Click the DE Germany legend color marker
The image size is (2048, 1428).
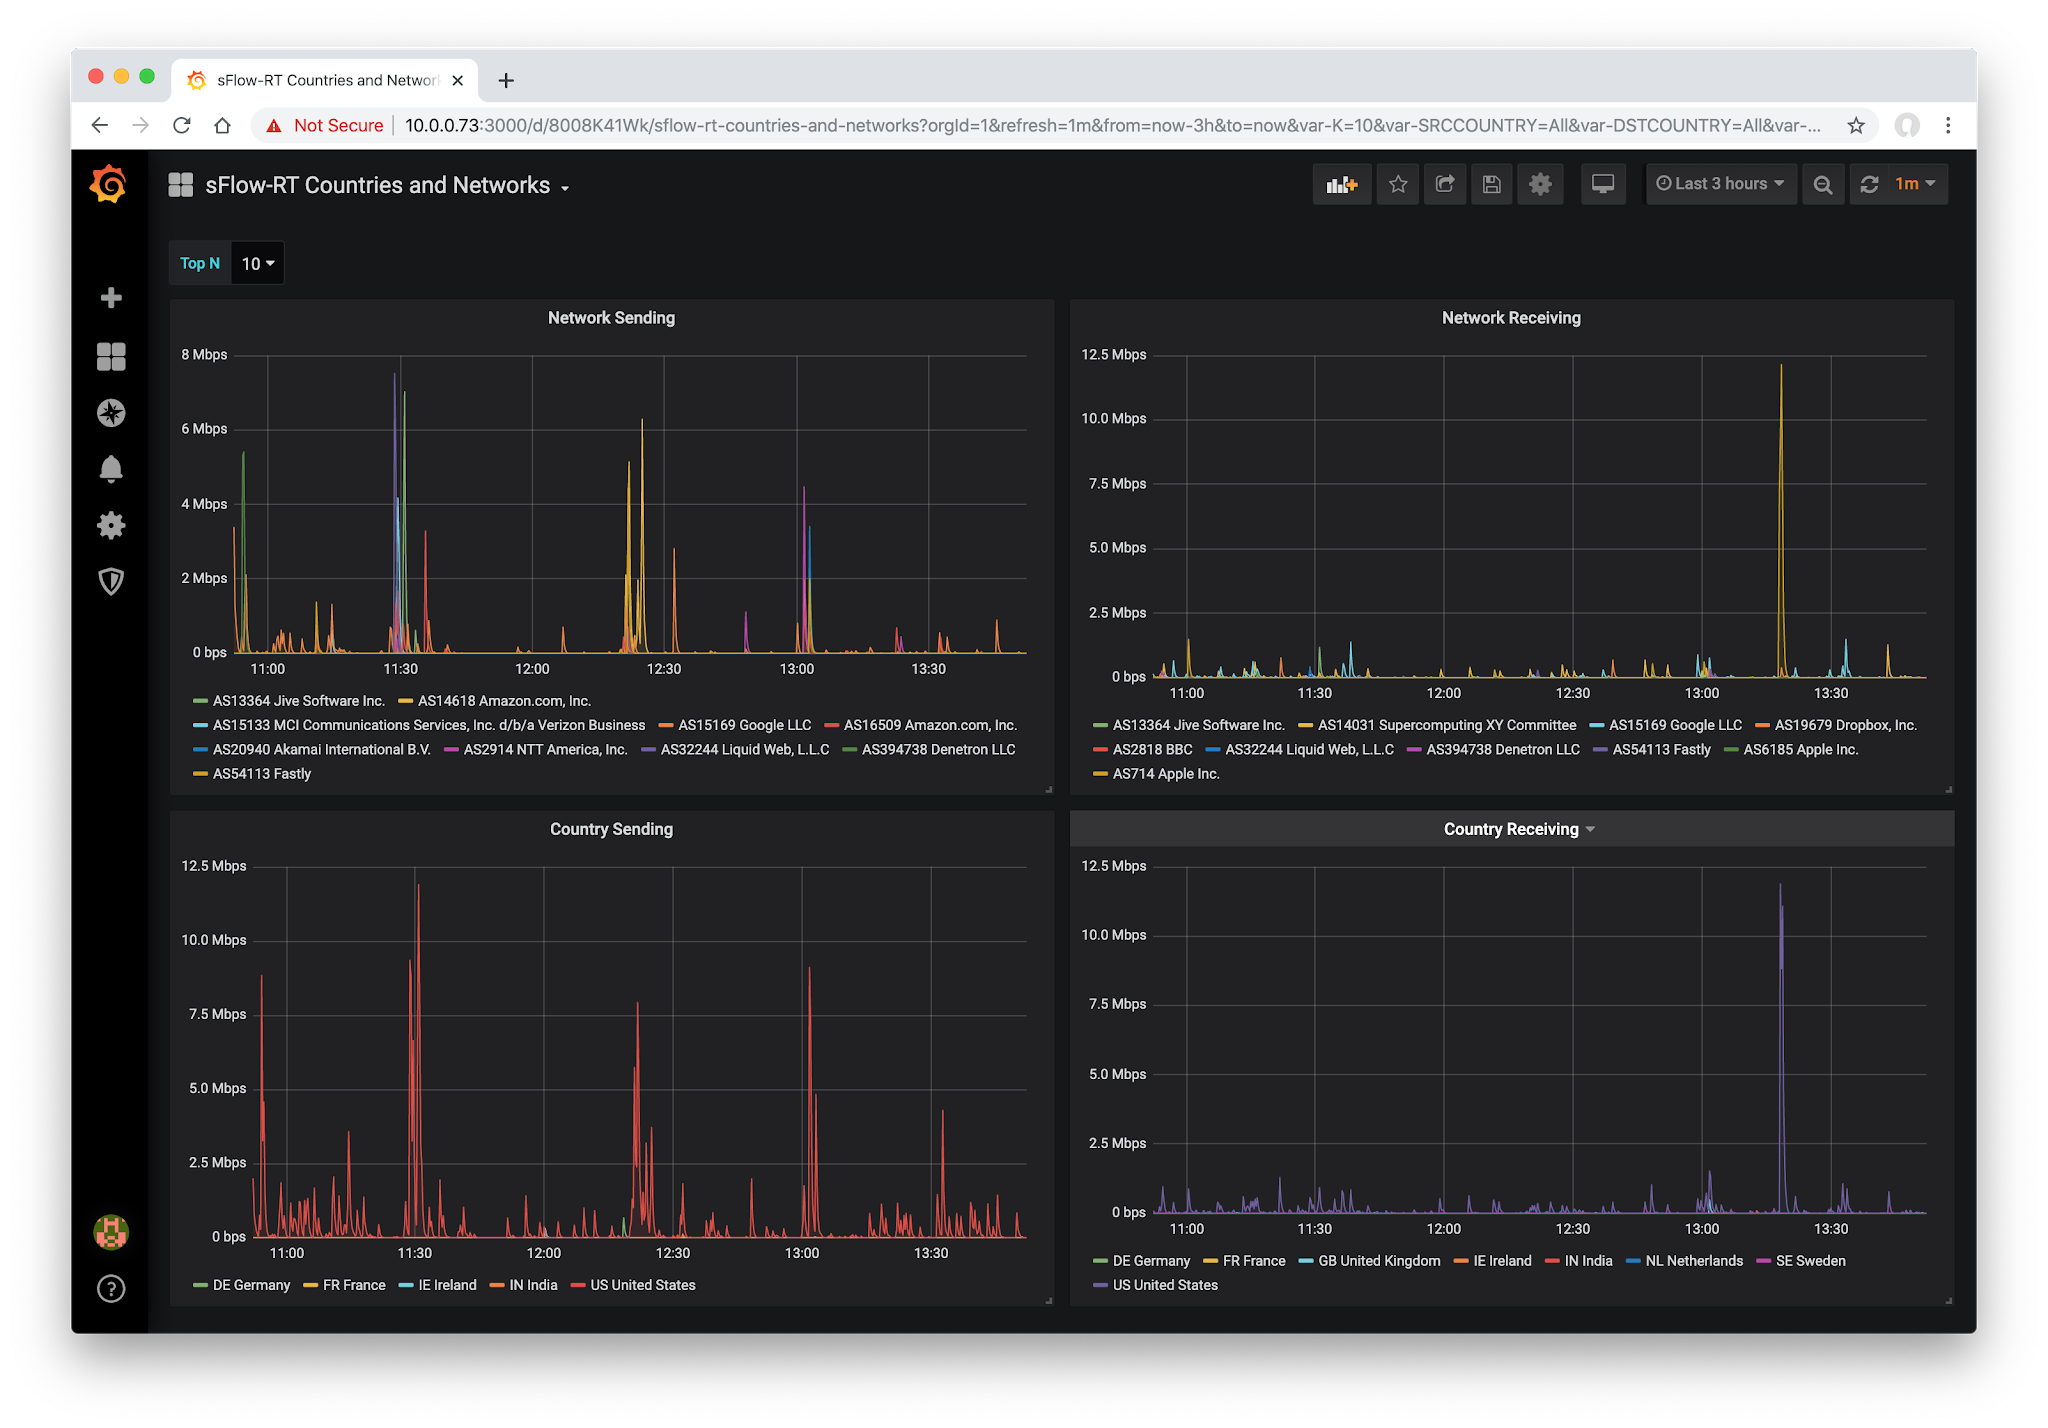point(199,1285)
